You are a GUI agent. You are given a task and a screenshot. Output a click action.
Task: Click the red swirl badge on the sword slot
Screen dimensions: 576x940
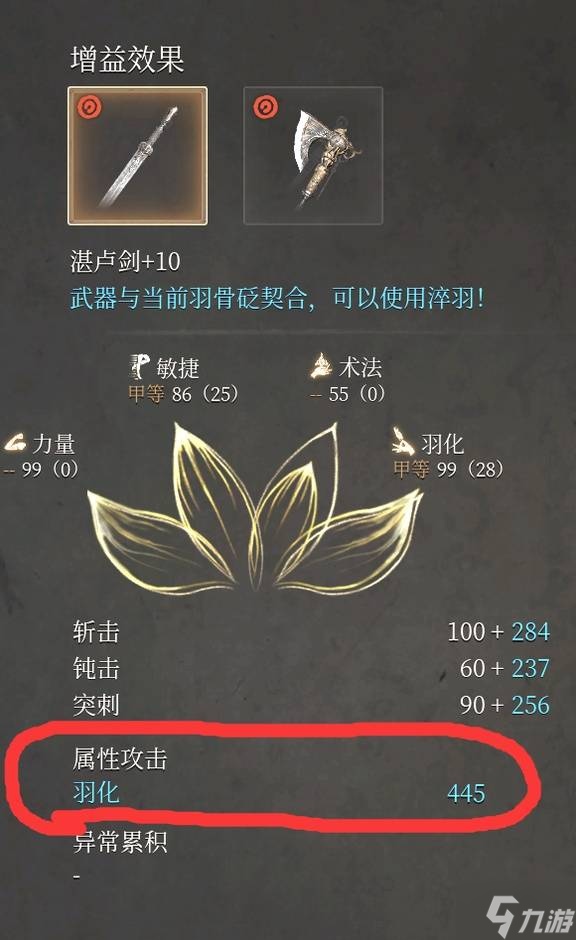coord(89,108)
